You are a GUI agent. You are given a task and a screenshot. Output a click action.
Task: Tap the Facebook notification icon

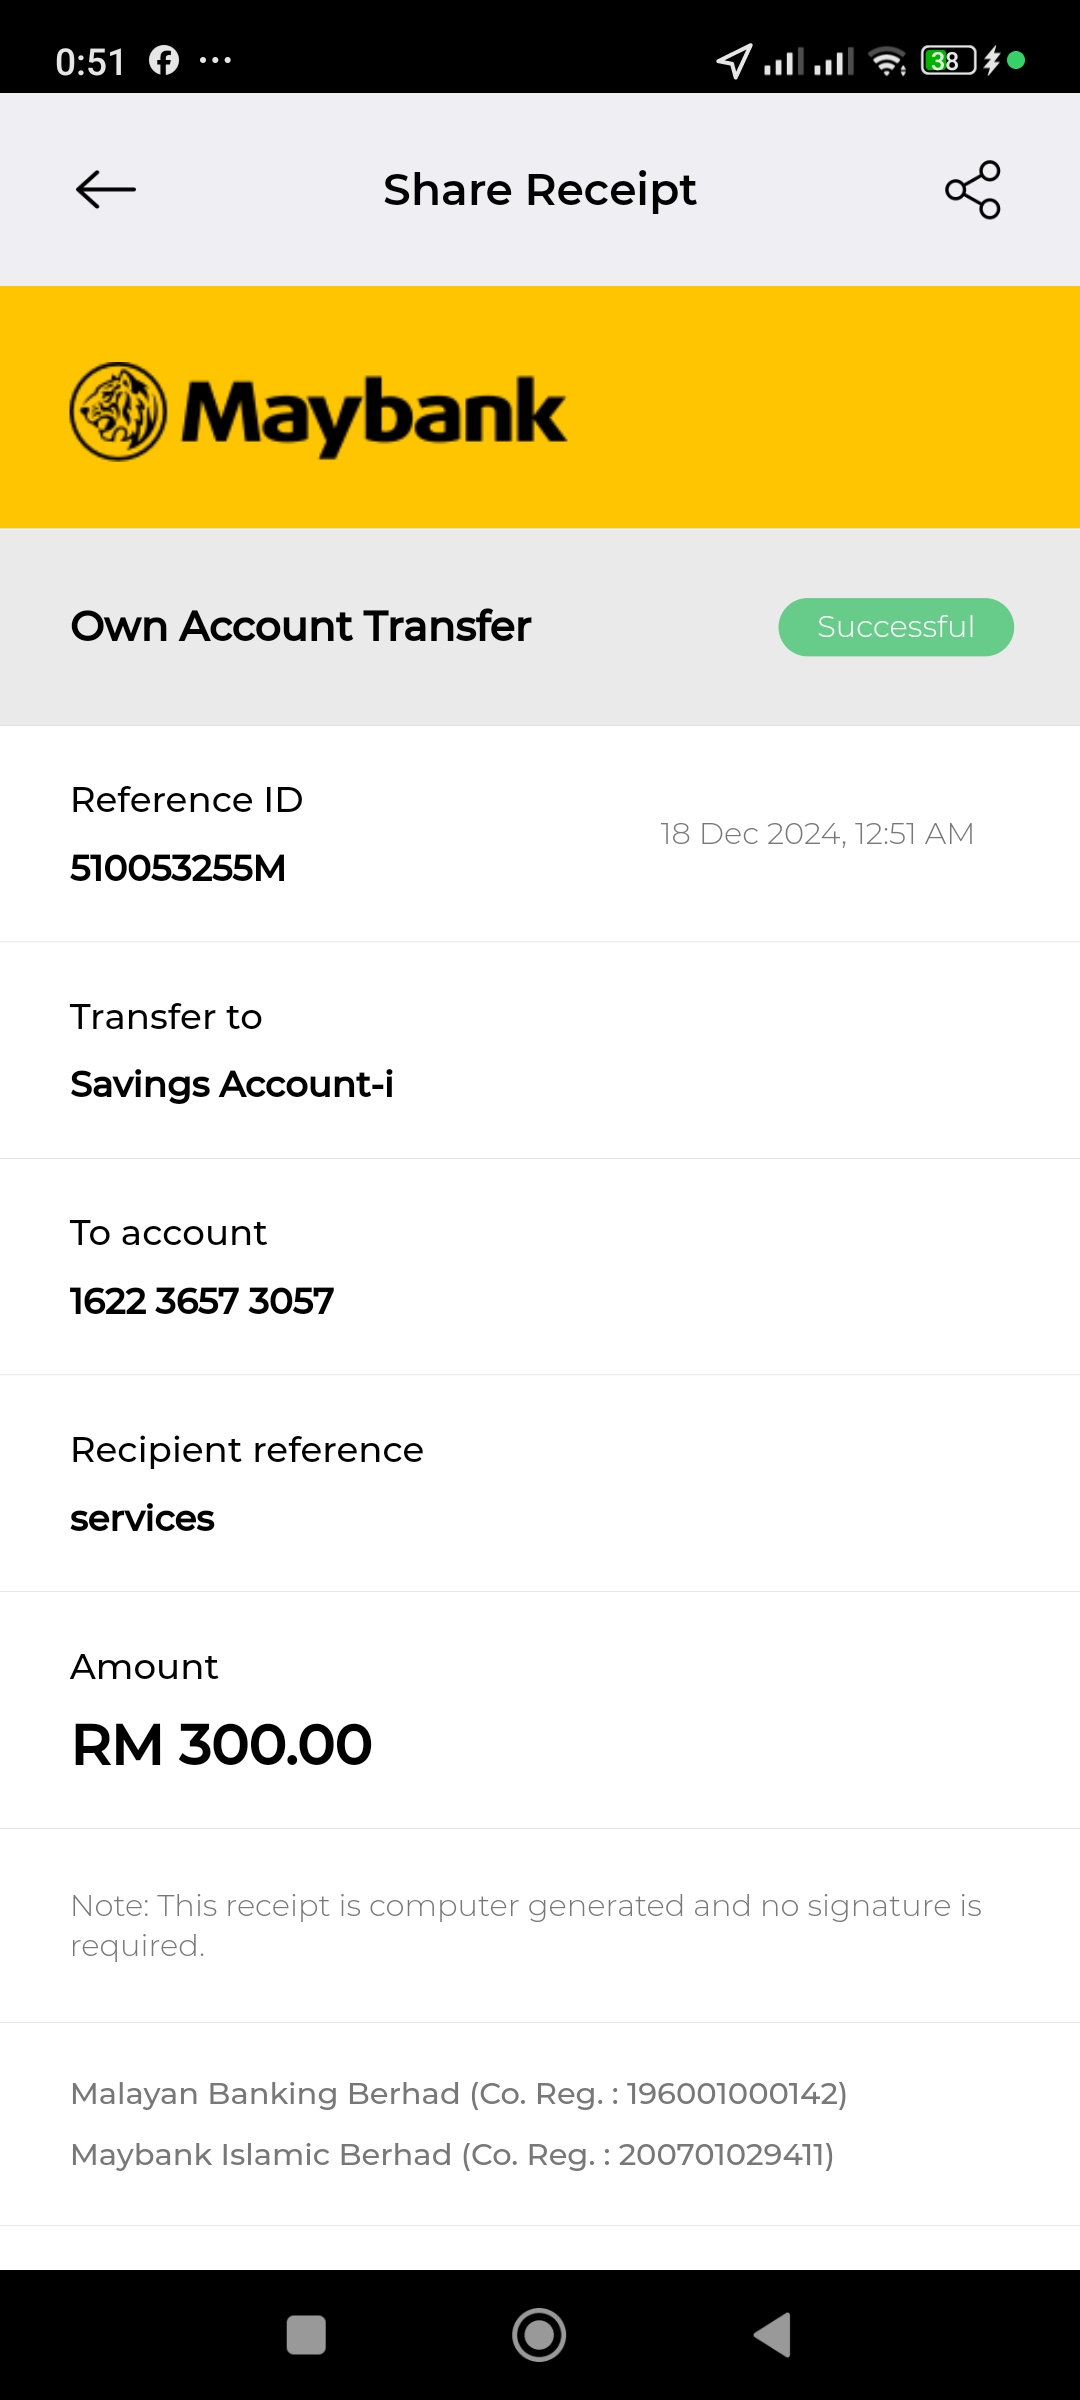pos(164,61)
